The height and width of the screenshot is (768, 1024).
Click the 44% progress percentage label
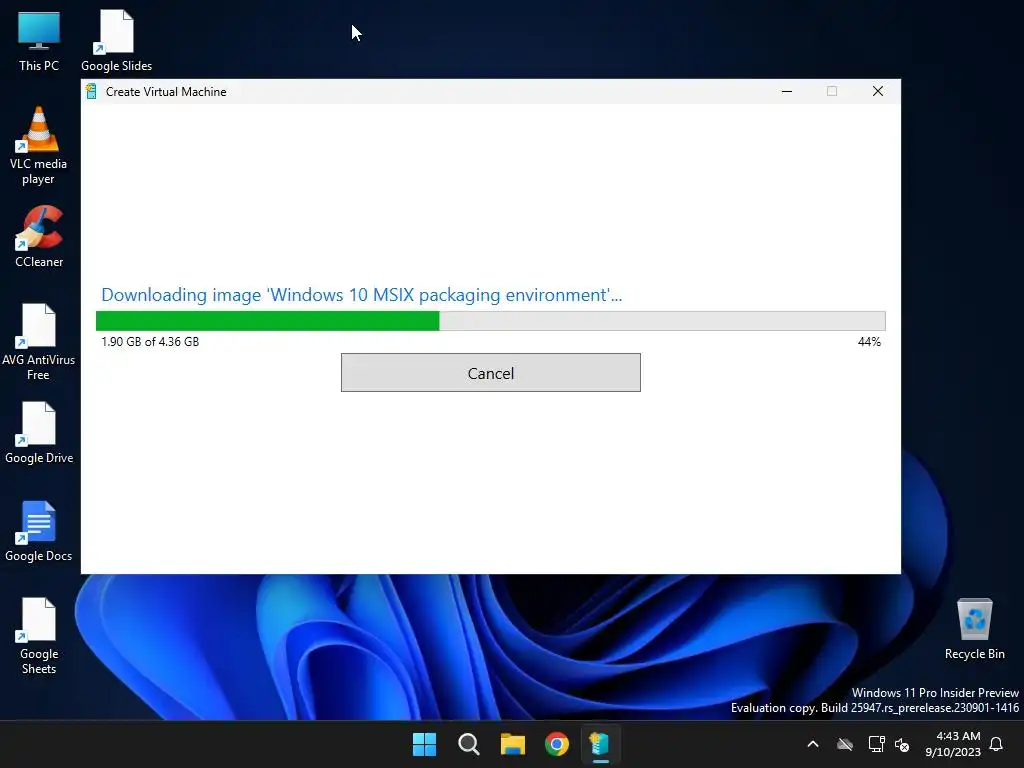point(869,342)
